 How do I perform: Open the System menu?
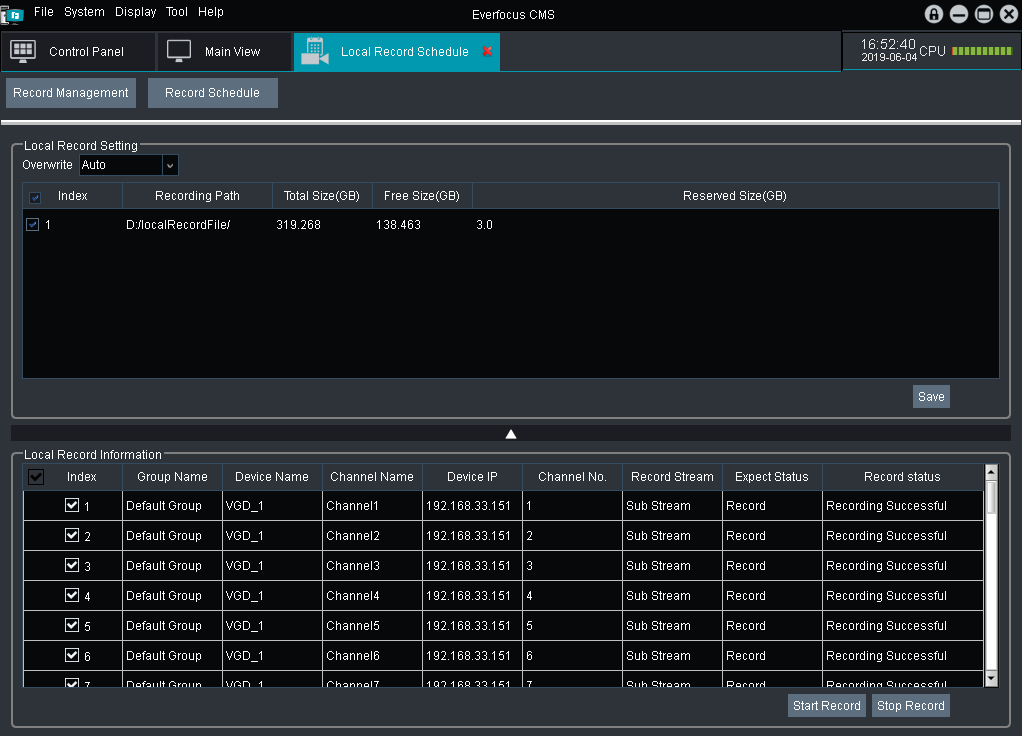(84, 12)
